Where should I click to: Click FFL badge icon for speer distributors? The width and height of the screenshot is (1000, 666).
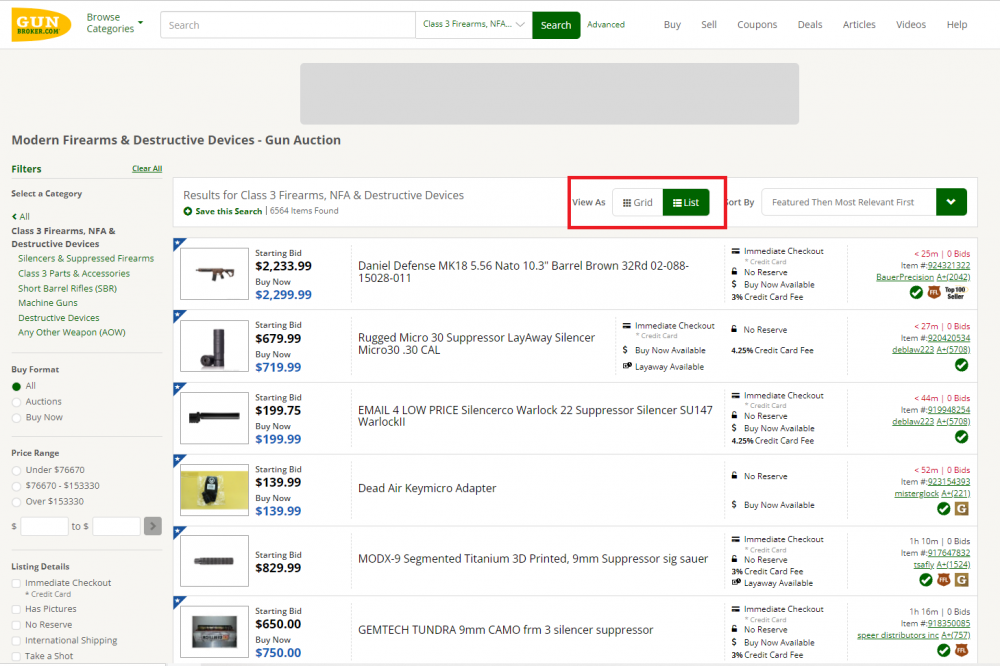click(x=962, y=650)
